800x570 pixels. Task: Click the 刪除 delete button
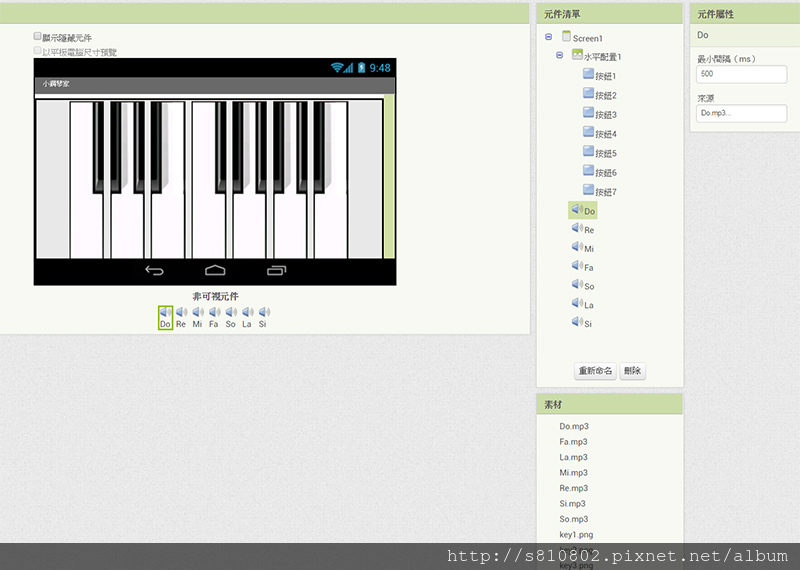633,371
